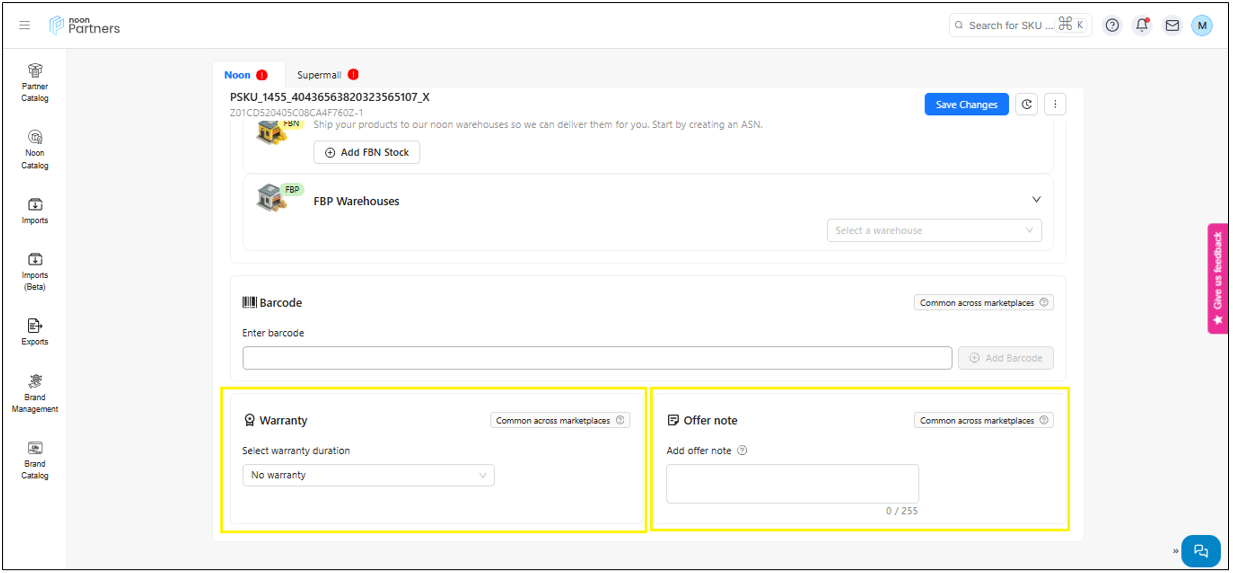Open Partner Catalog in sidebar
The height and width of the screenshot is (573, 1233).
[x=35, y=82]
